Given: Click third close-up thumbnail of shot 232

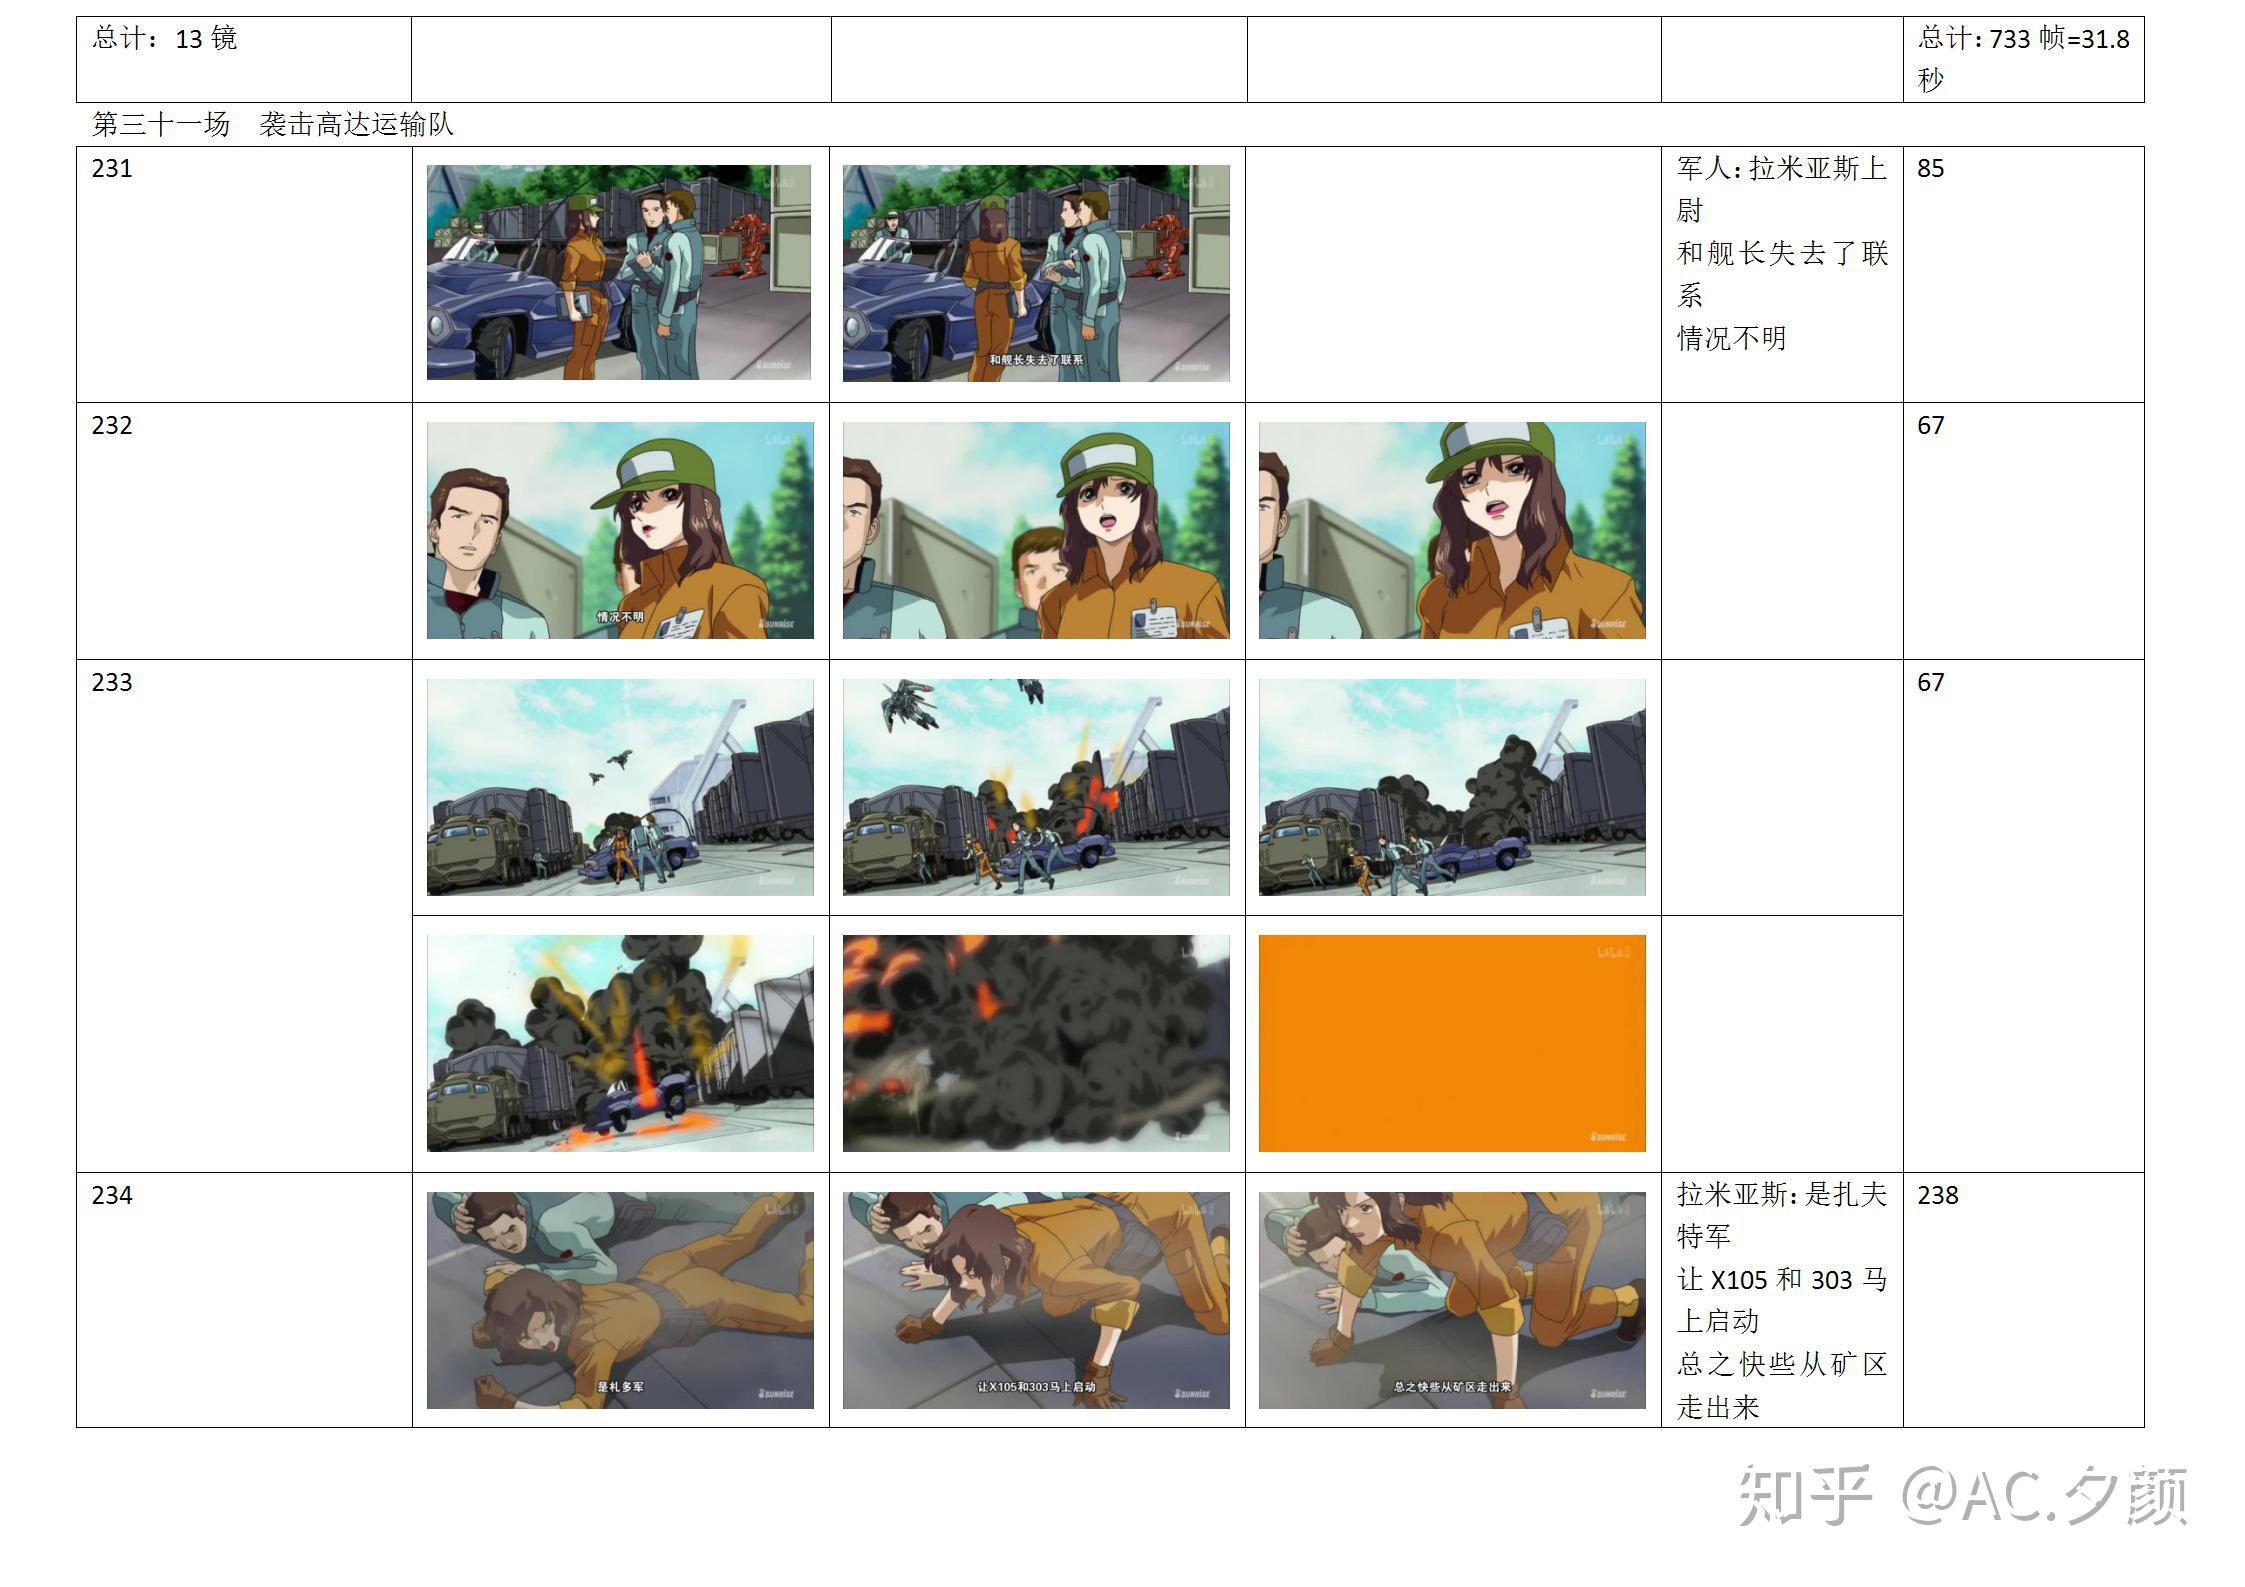Looking at the screenshot, I should pyautogui.click(x=1452, y=530).
